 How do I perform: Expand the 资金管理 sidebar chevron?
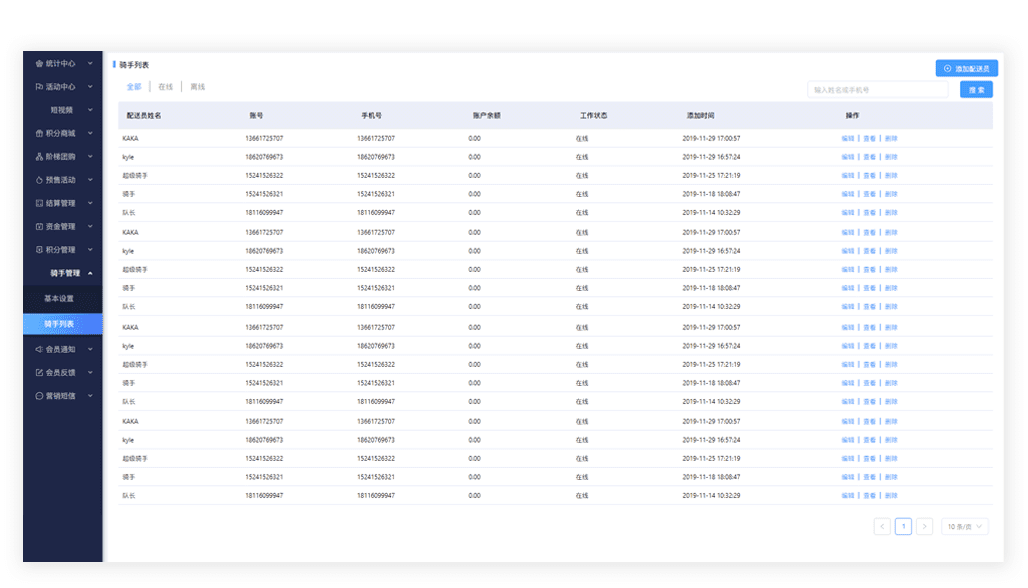coord(90,227)
